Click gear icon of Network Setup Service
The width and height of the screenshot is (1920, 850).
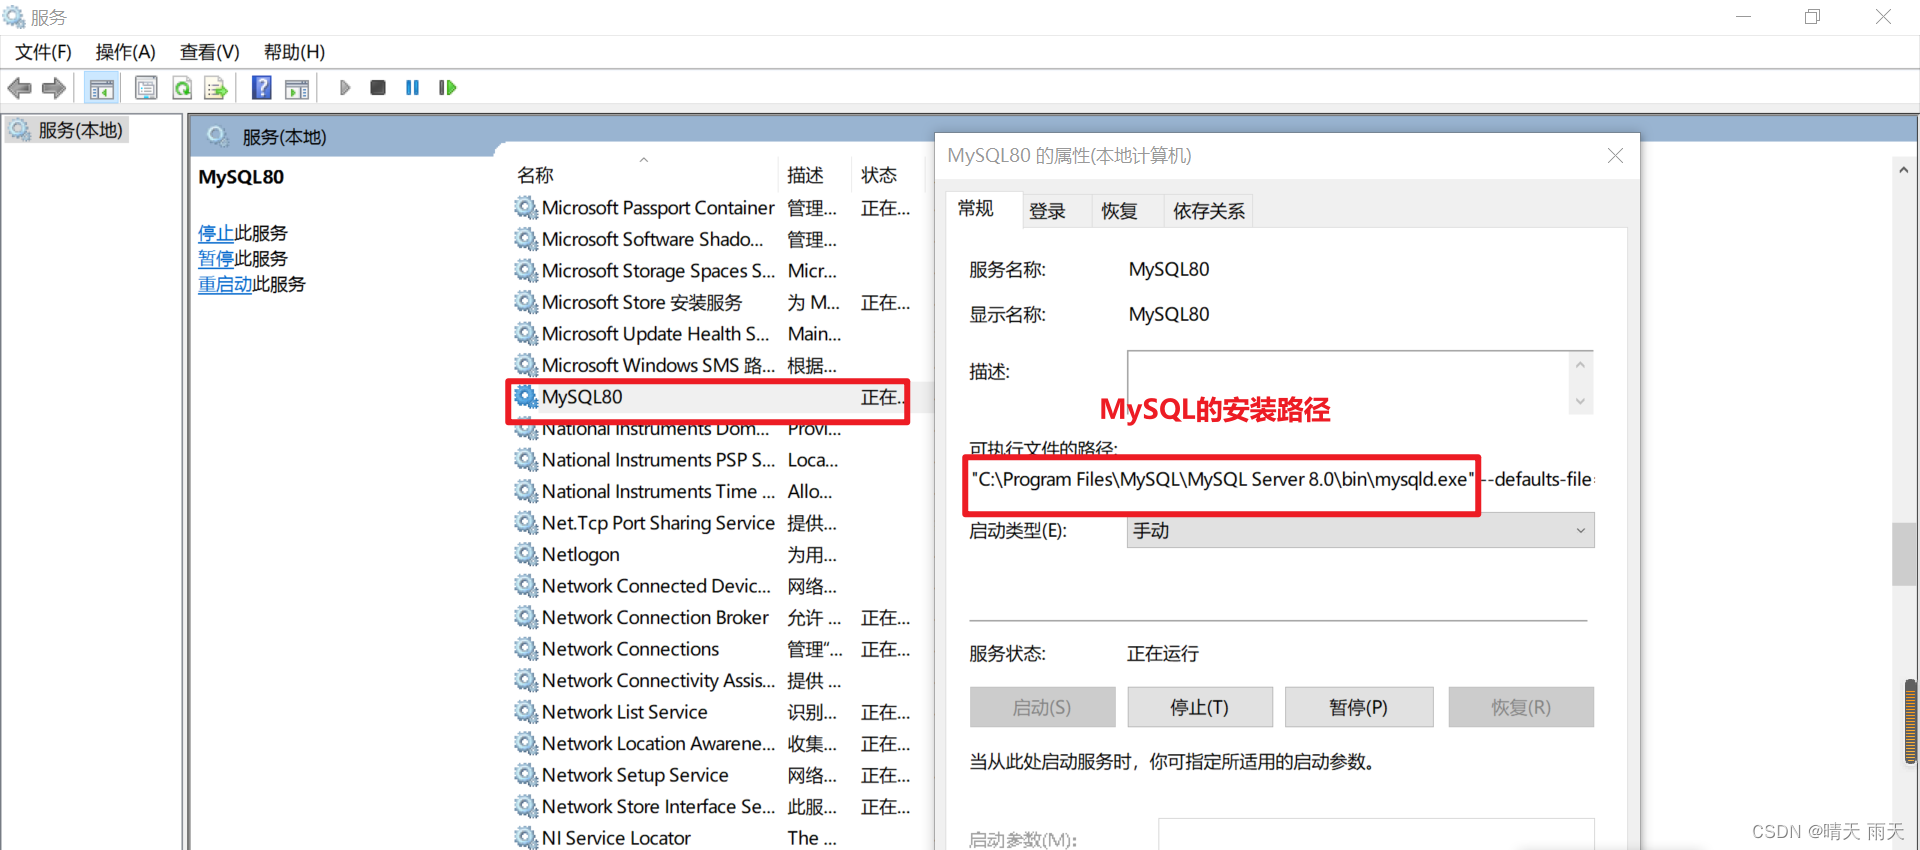point(526,775)
